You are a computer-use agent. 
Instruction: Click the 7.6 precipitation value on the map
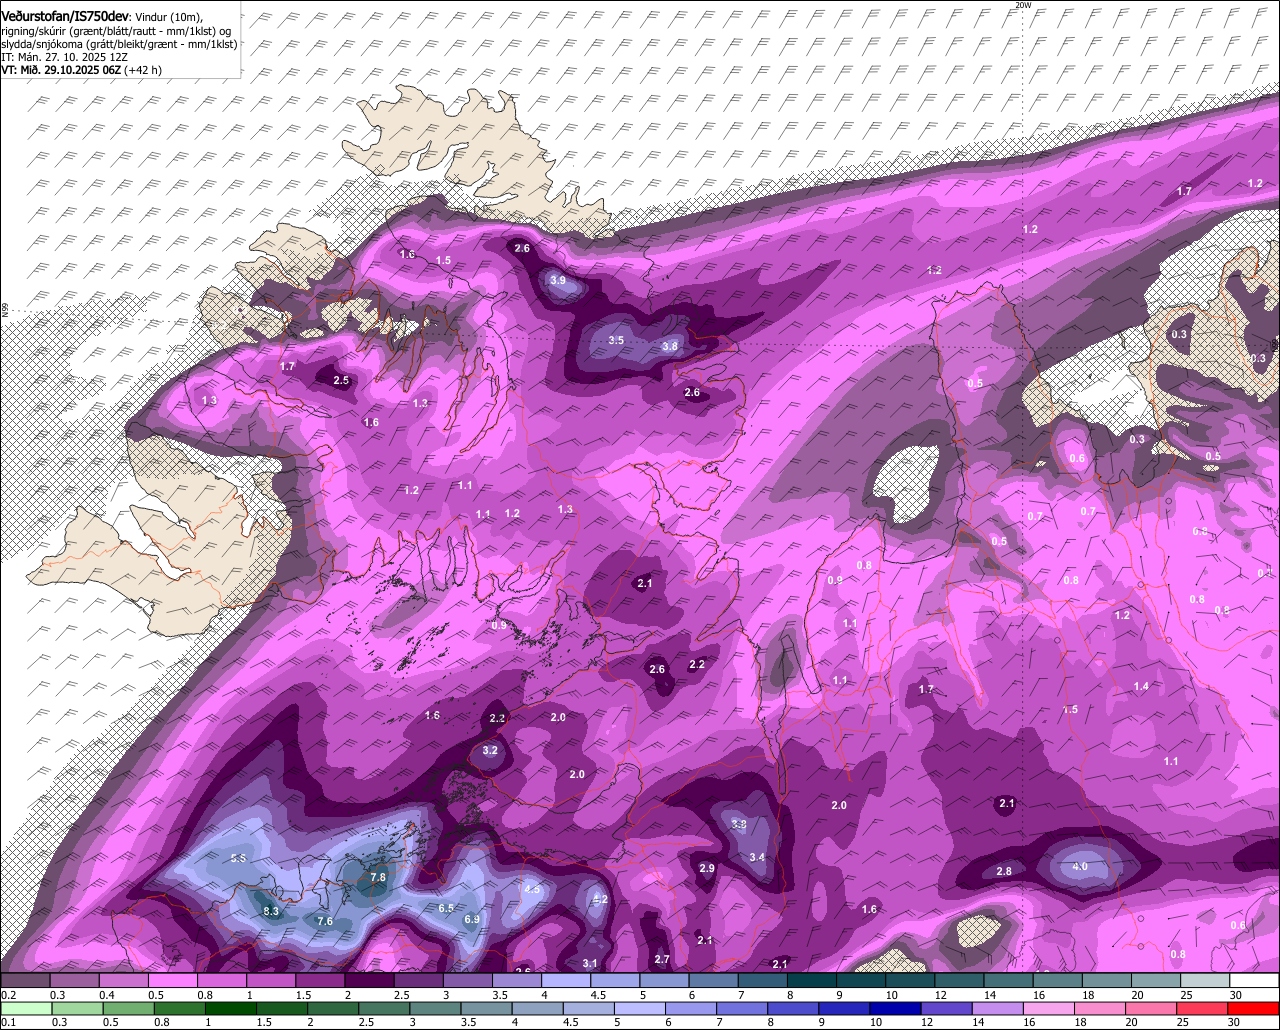click(325, 921)
